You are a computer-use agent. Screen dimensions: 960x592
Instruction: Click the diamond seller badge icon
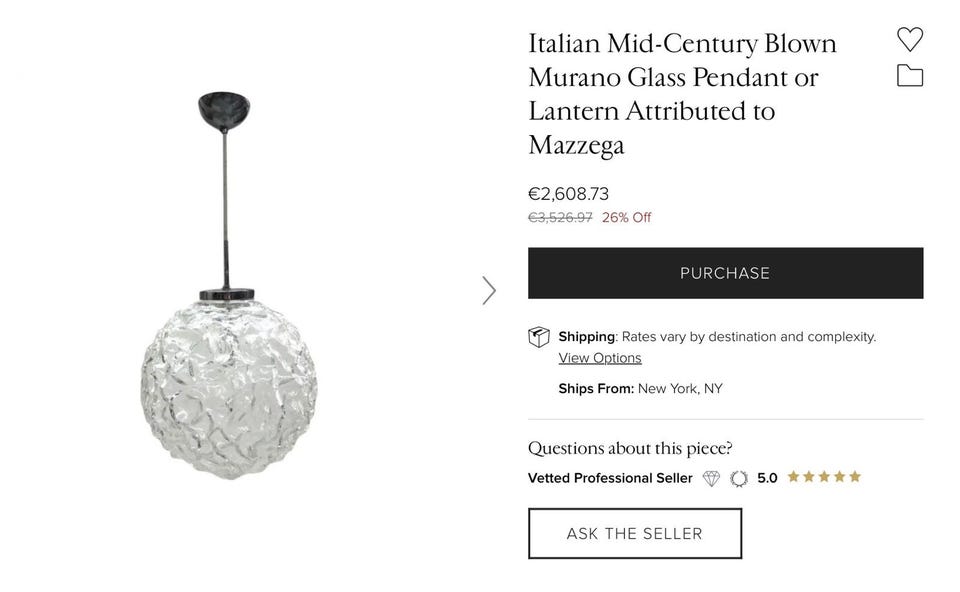coord(711,478)
